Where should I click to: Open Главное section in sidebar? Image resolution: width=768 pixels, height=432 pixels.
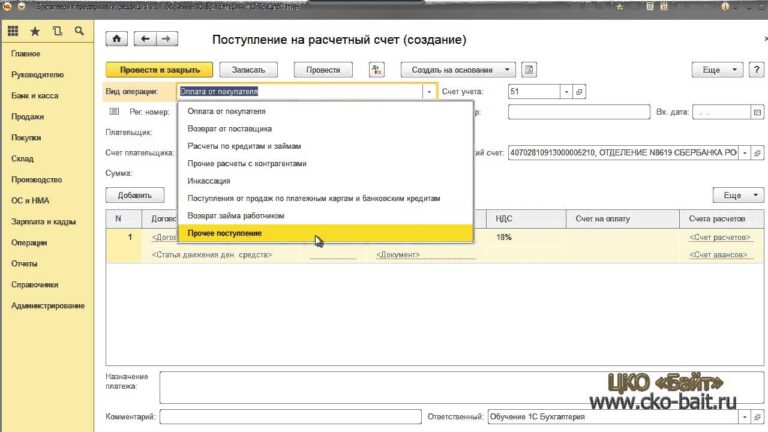pyautogui.click(x=25, y=53)
